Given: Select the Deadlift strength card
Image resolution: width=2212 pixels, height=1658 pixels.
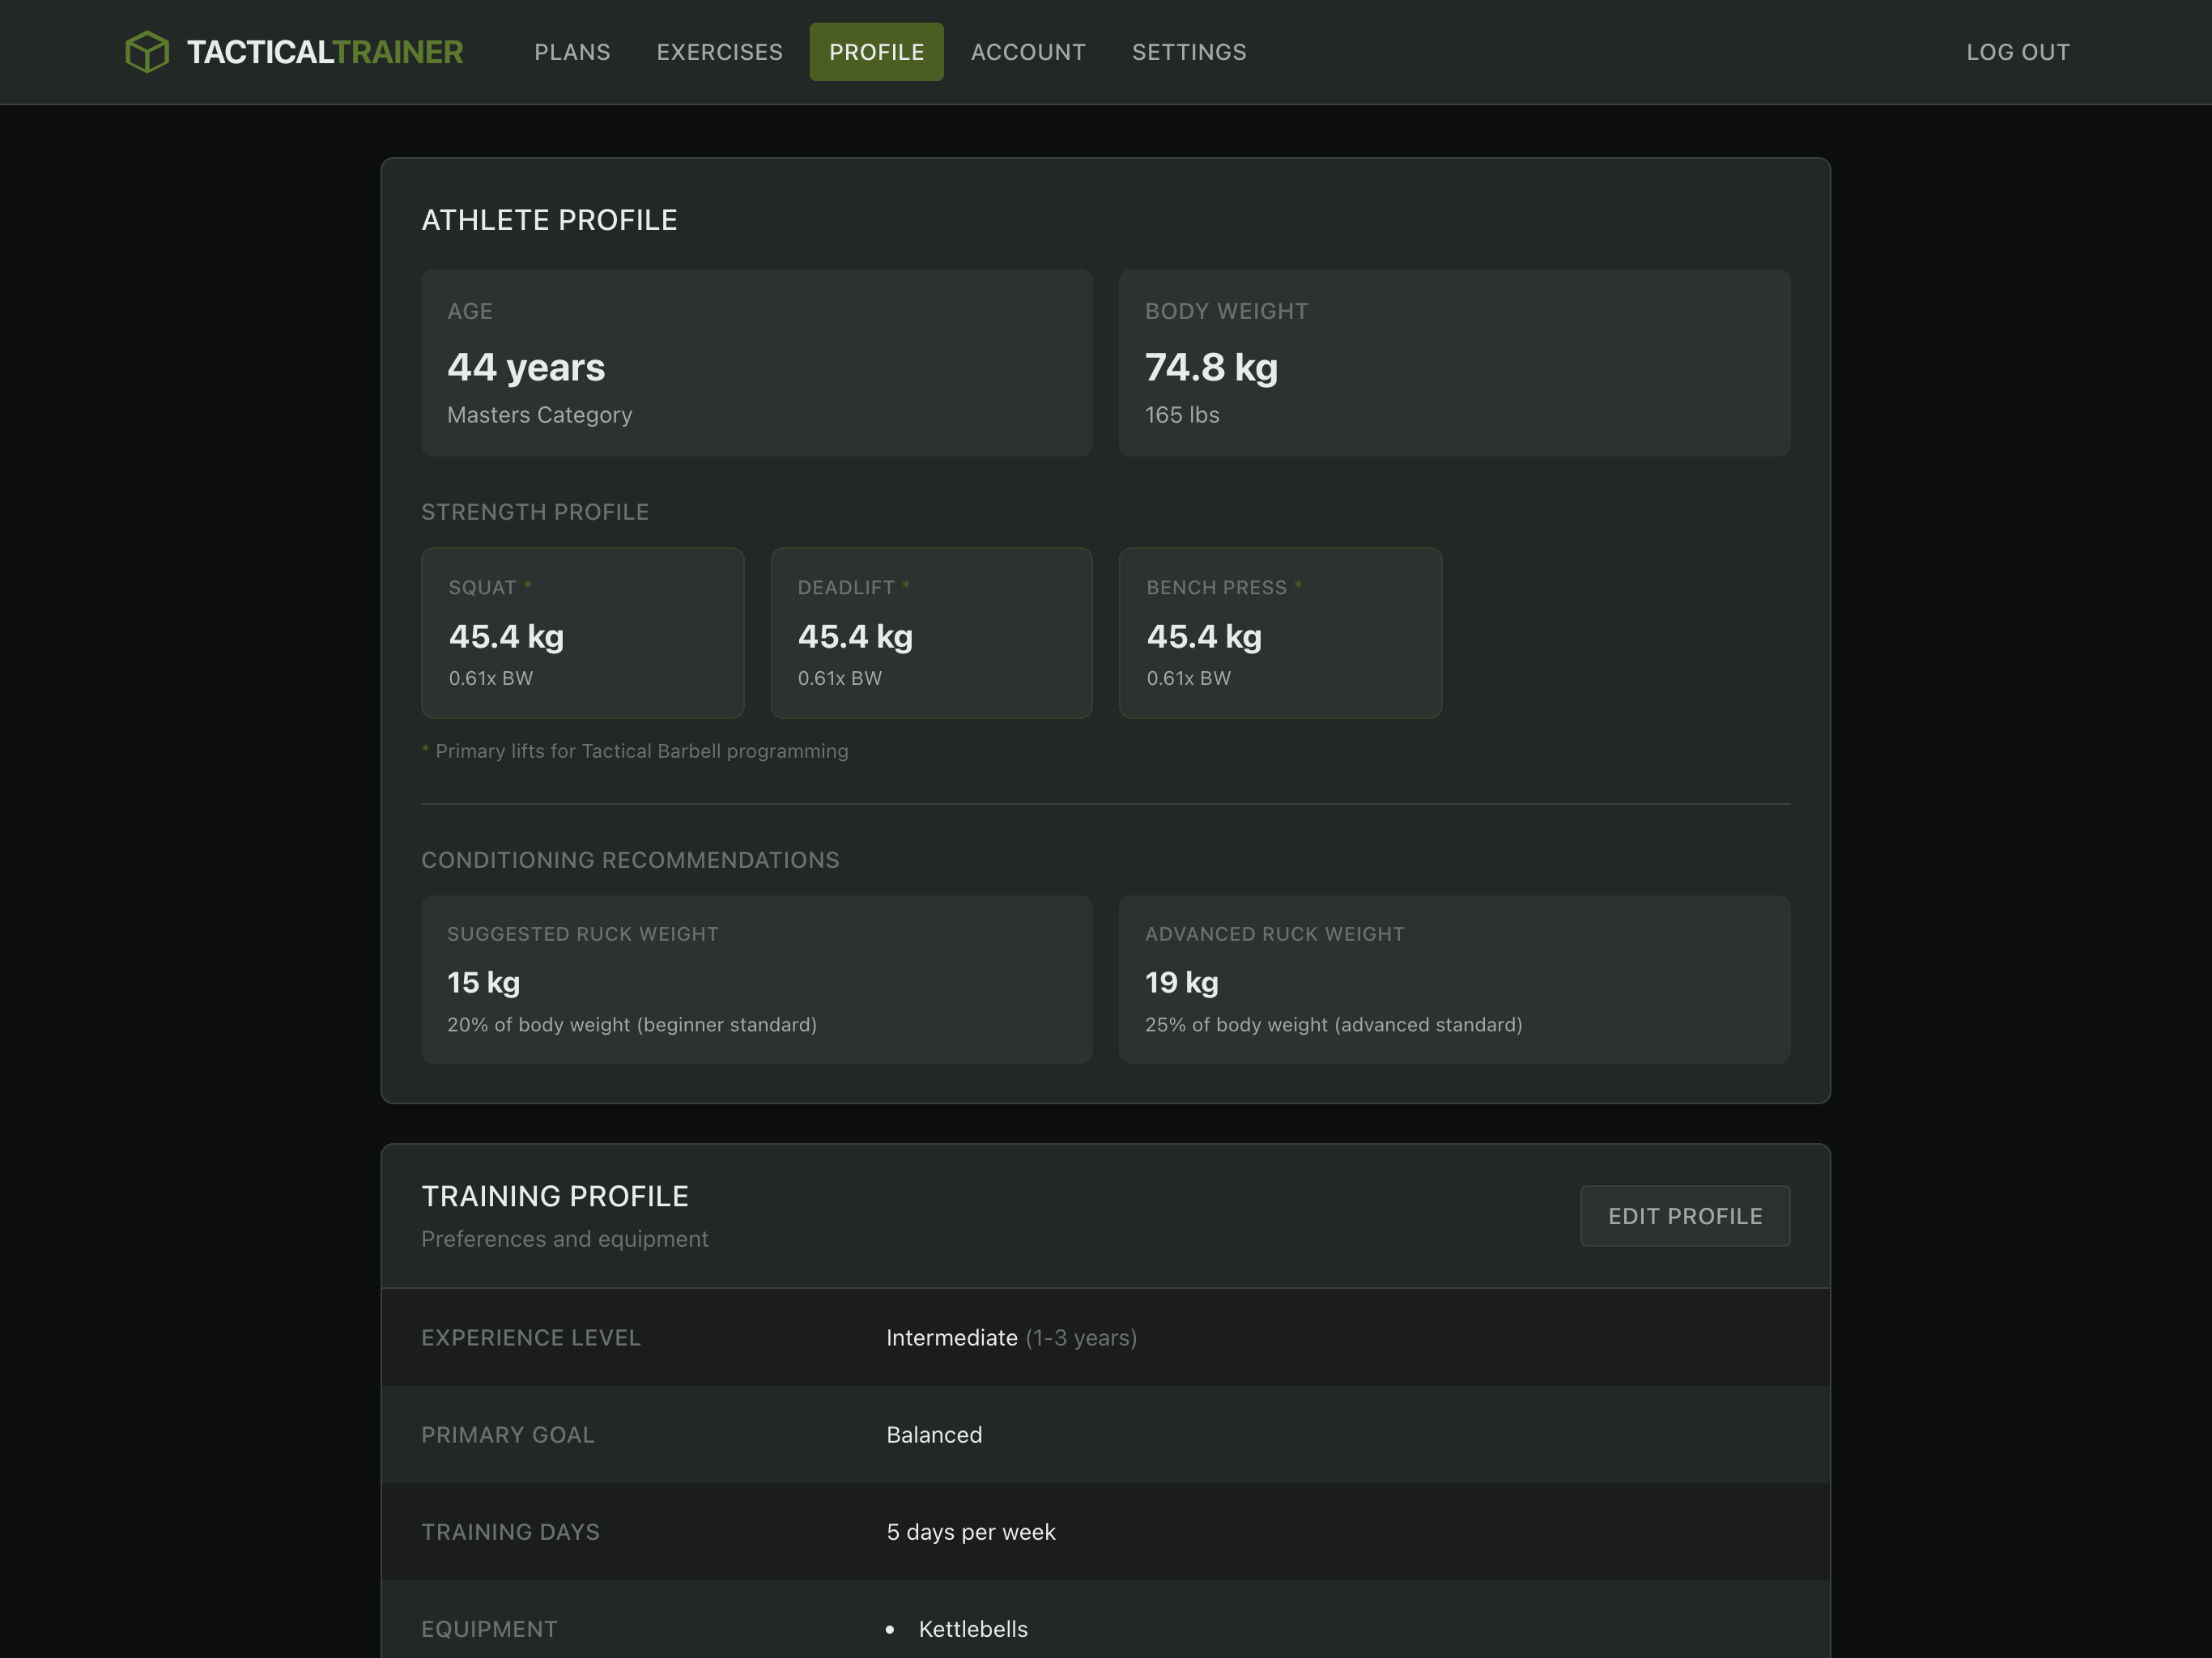Looking at the screenshot, I should (x=930, y=632).
